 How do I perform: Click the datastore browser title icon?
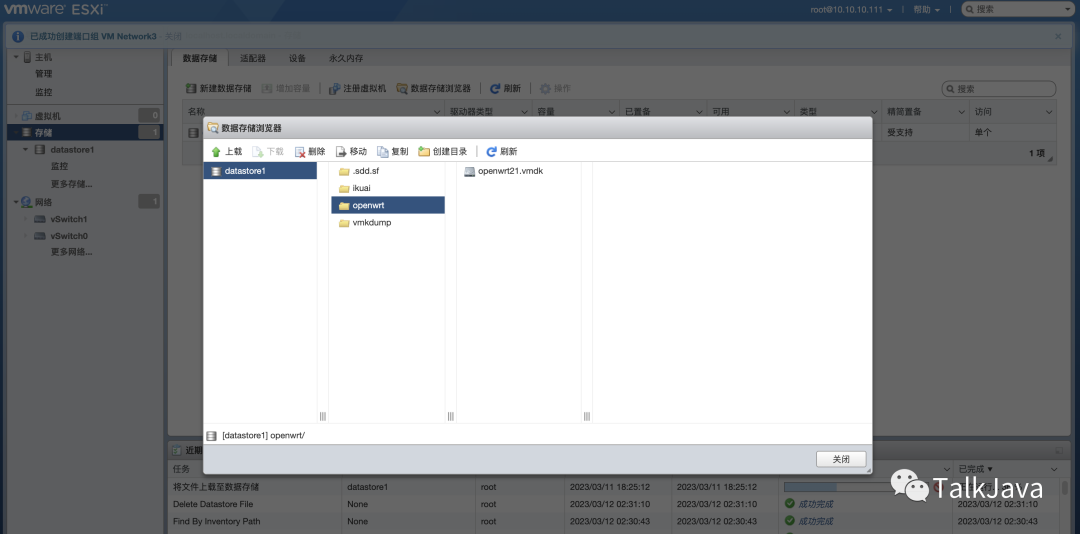tap(213, 127)
